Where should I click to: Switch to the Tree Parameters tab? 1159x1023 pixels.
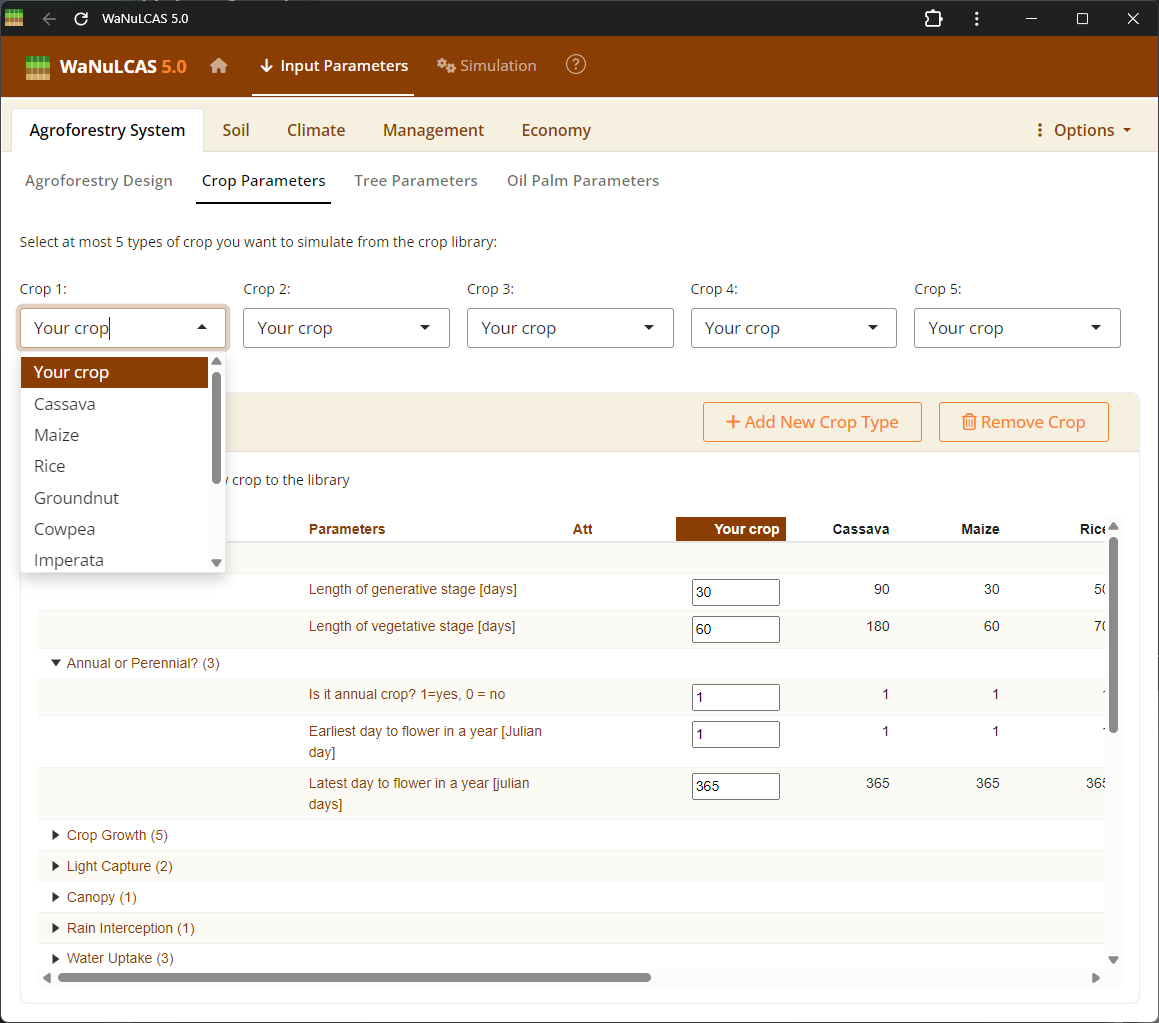416,181
